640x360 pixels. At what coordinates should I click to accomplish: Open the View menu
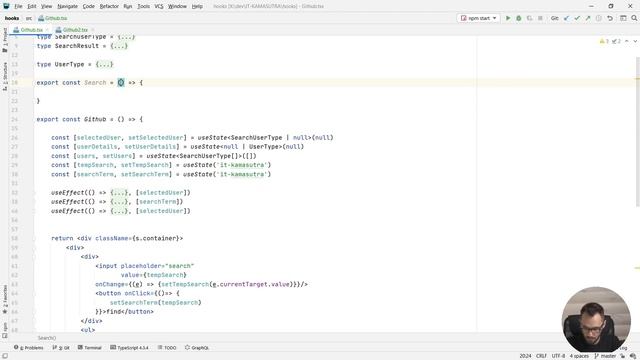47,6
